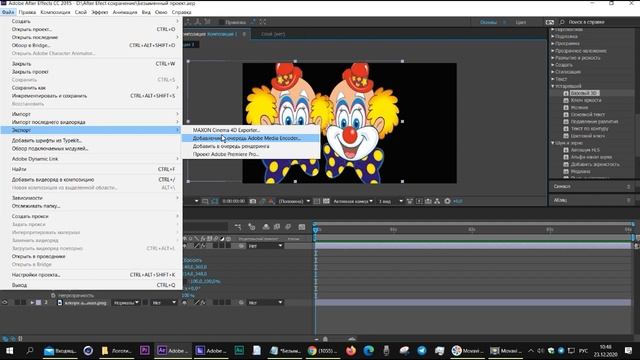640x360 pixels.
Task: Click the Adobe Audition taskbar icon
Action: [x=239, y=351]
